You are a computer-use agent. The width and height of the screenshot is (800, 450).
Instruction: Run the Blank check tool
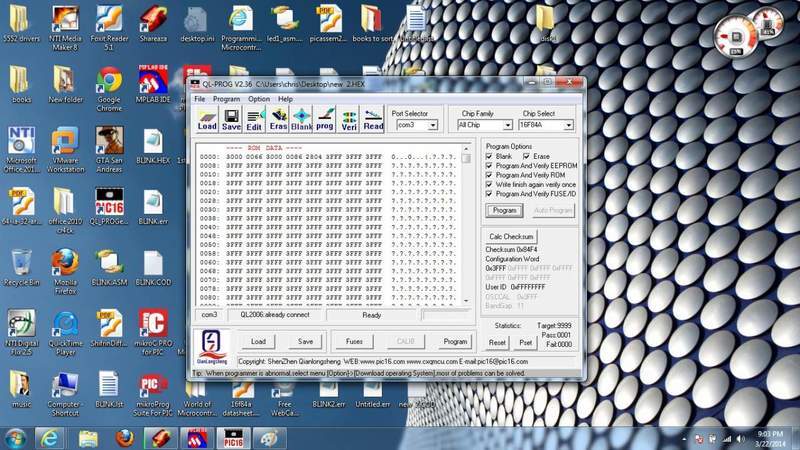[302, 120]
